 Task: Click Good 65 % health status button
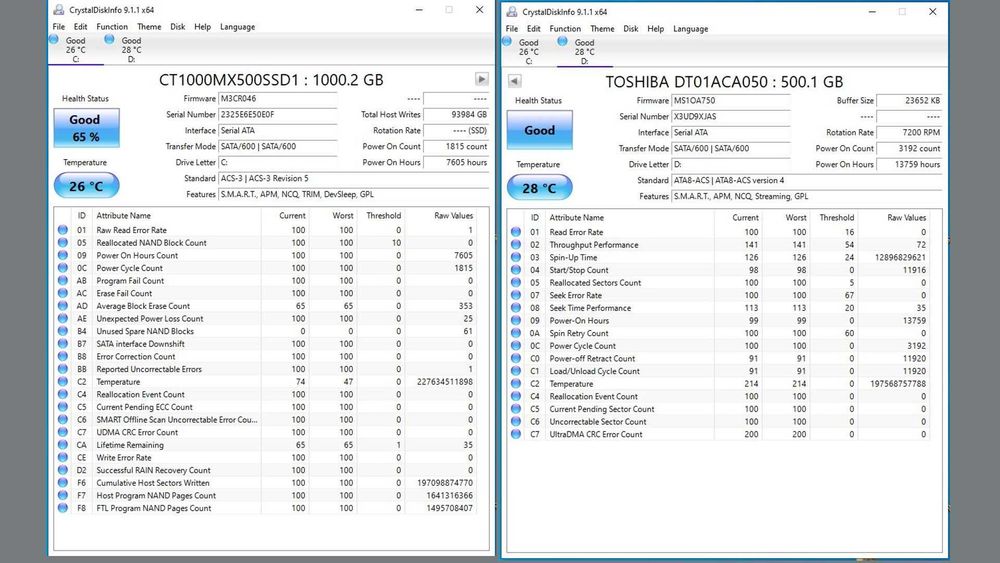[86, 128]
